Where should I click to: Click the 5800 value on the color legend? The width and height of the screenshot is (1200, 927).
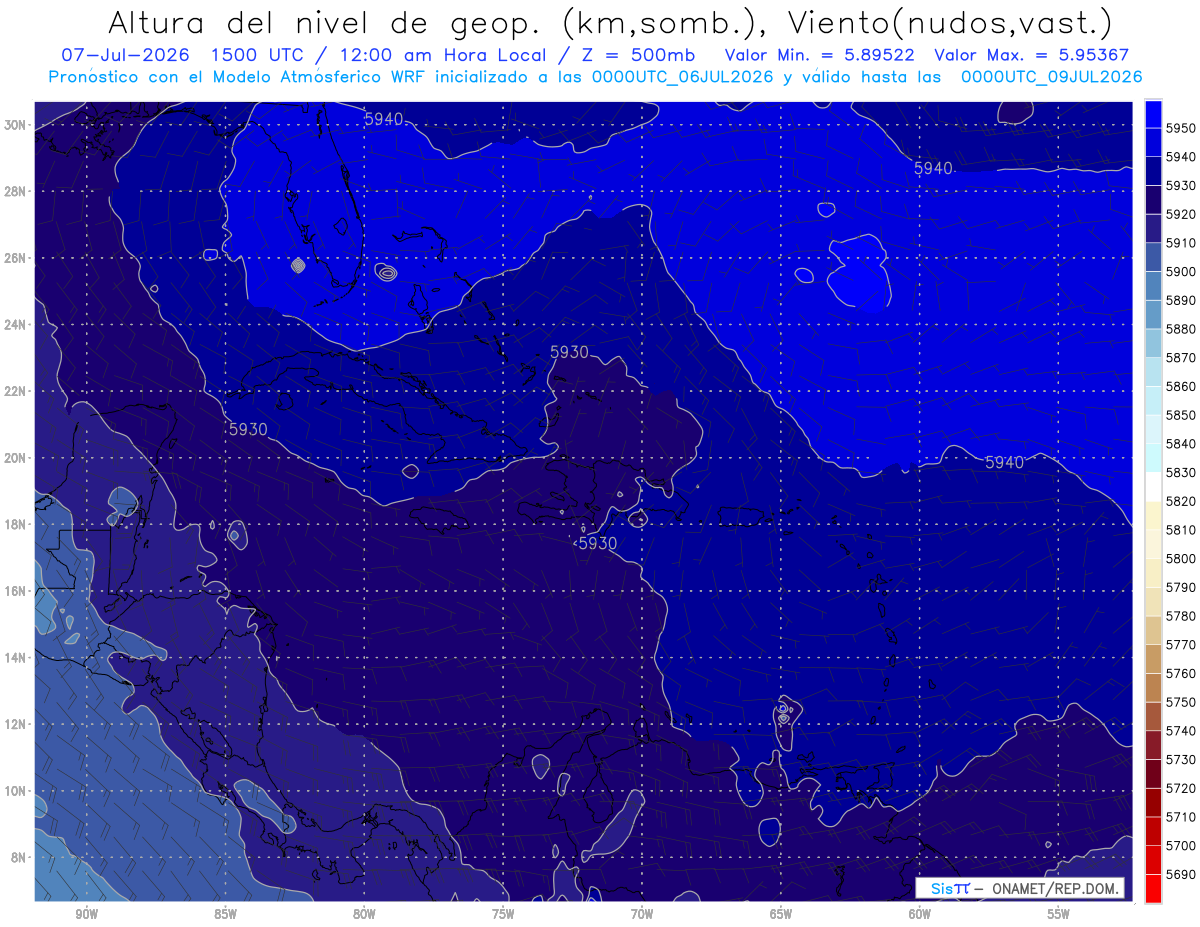tap(1181, 558)
